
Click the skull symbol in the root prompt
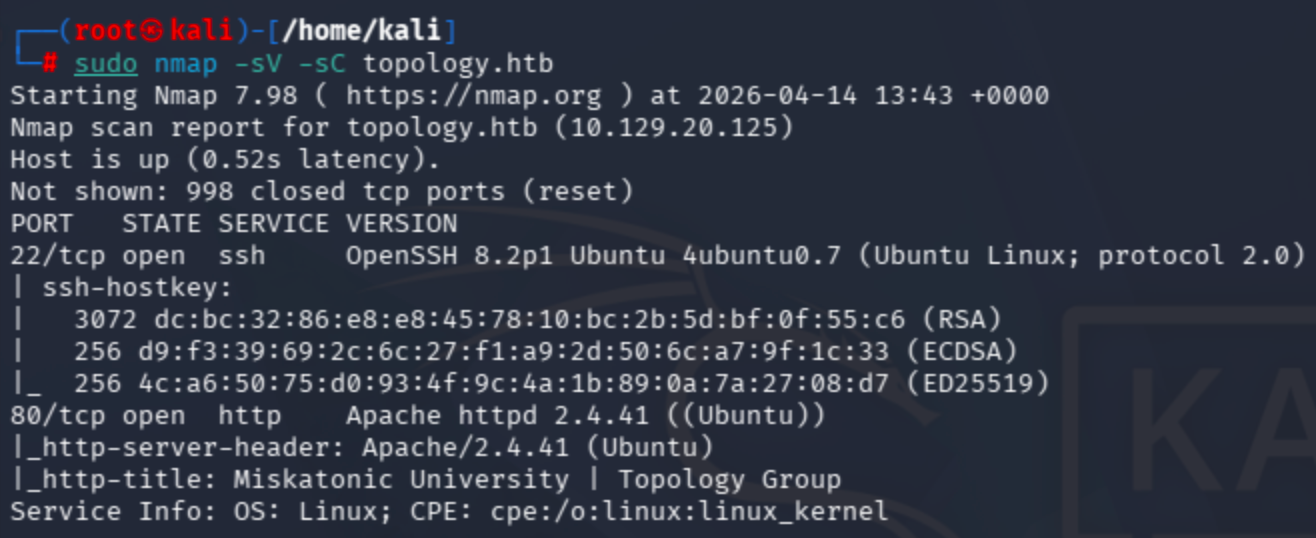click(x=152, y=31)
